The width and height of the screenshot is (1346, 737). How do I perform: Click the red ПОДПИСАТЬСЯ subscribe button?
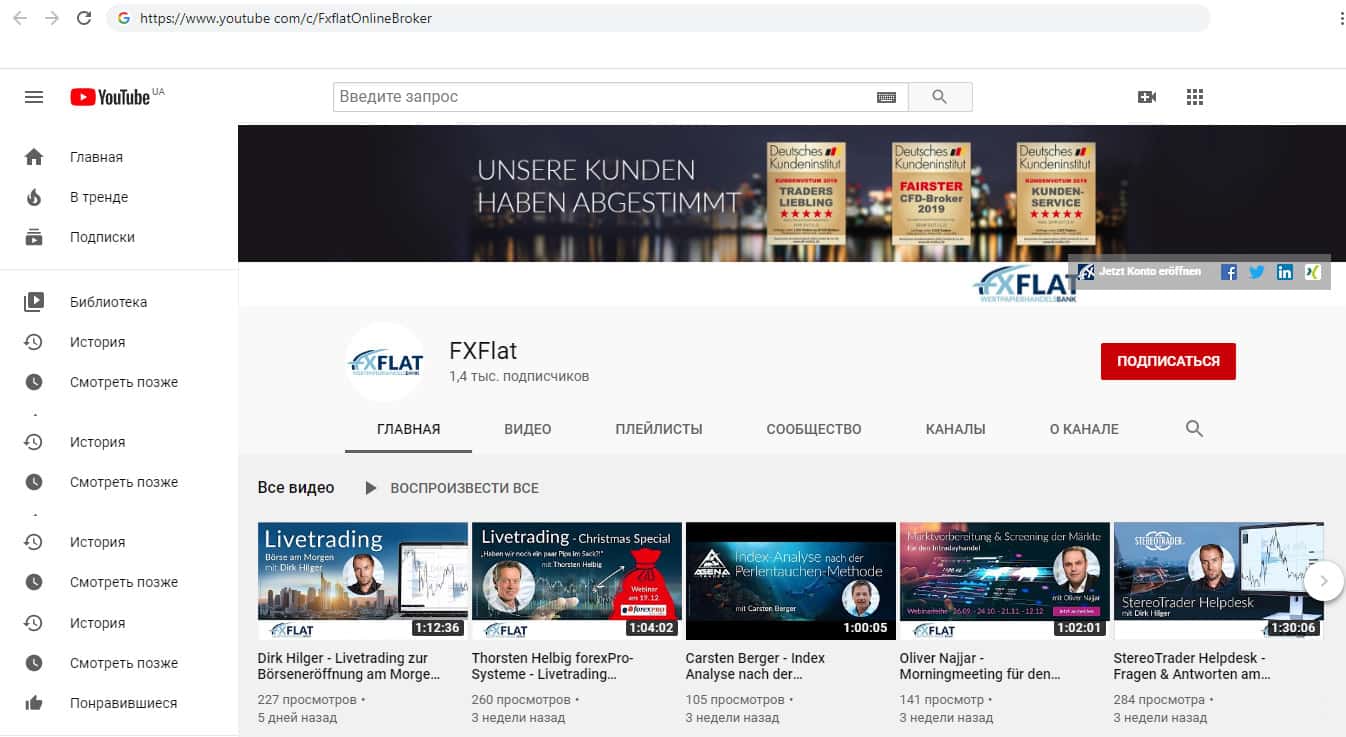(x=1168, y=361)
